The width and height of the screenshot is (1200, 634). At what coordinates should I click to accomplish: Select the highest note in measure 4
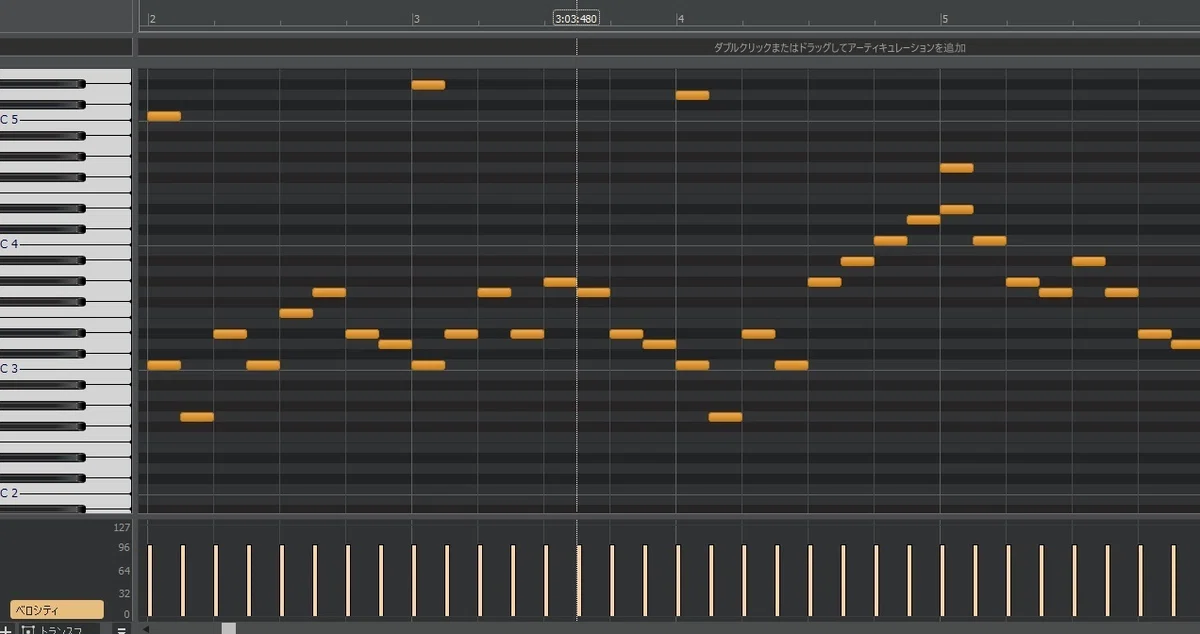pyautogui.click(x=692, y=95)
